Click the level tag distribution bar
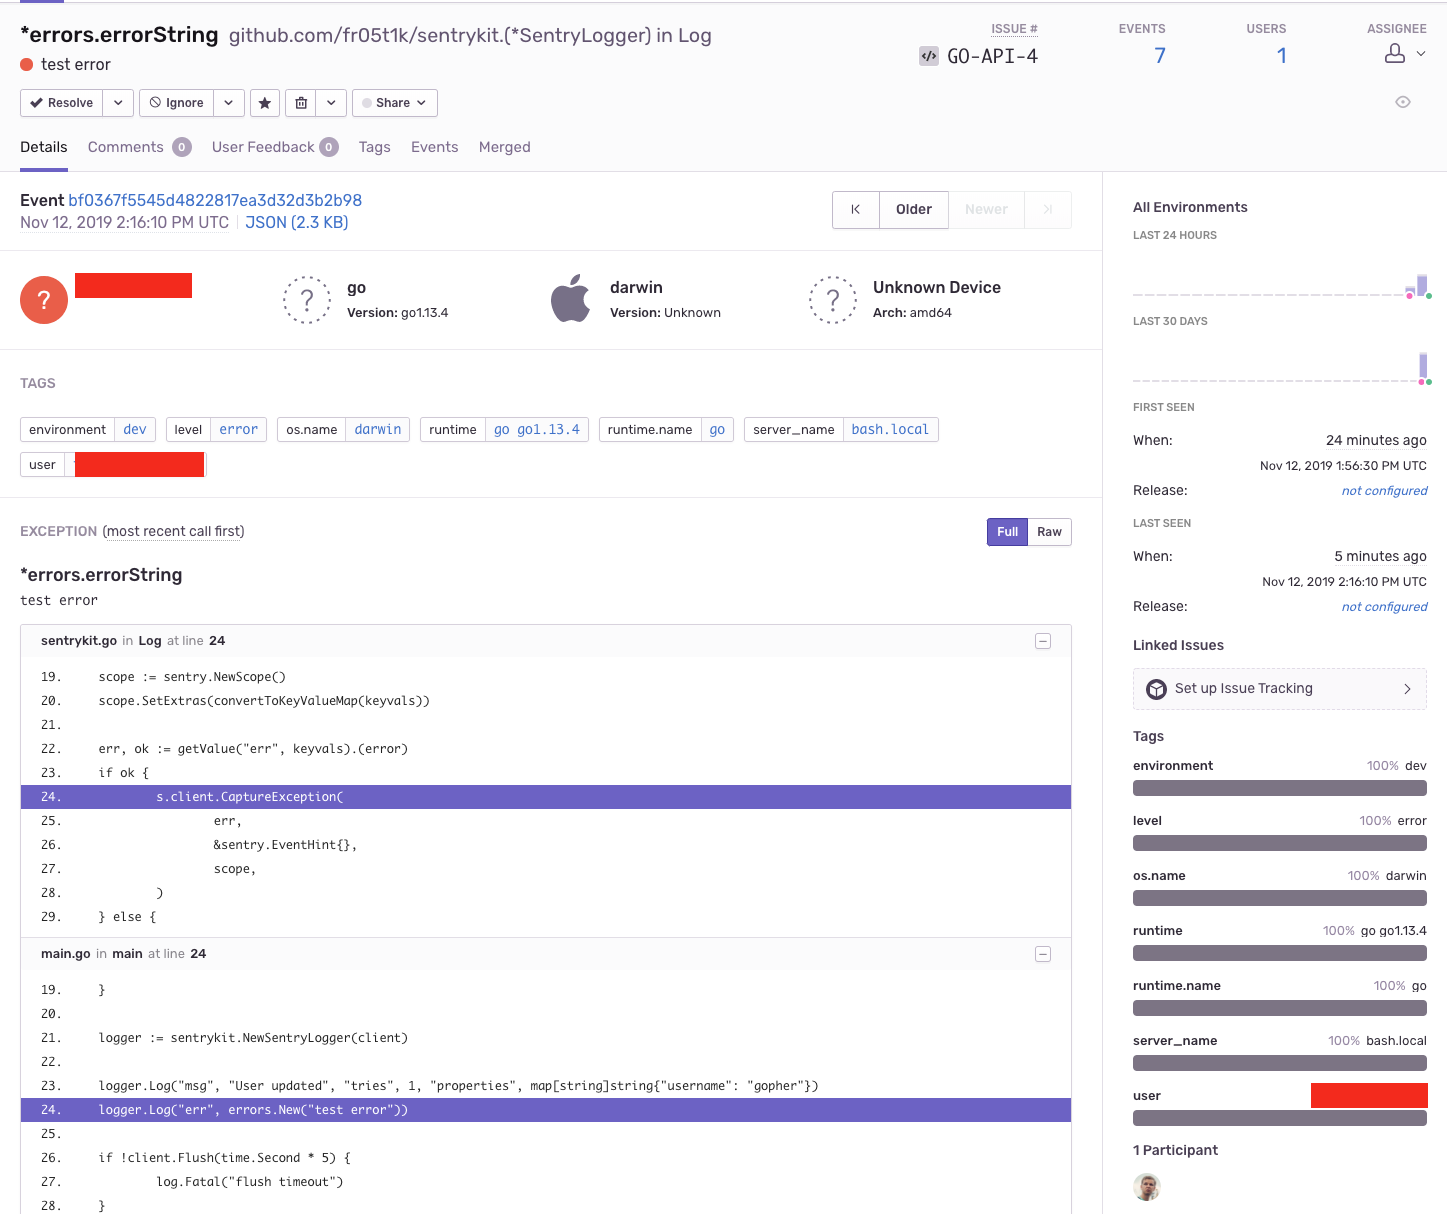The image size is (1447, 1214). coord(1280,843)
